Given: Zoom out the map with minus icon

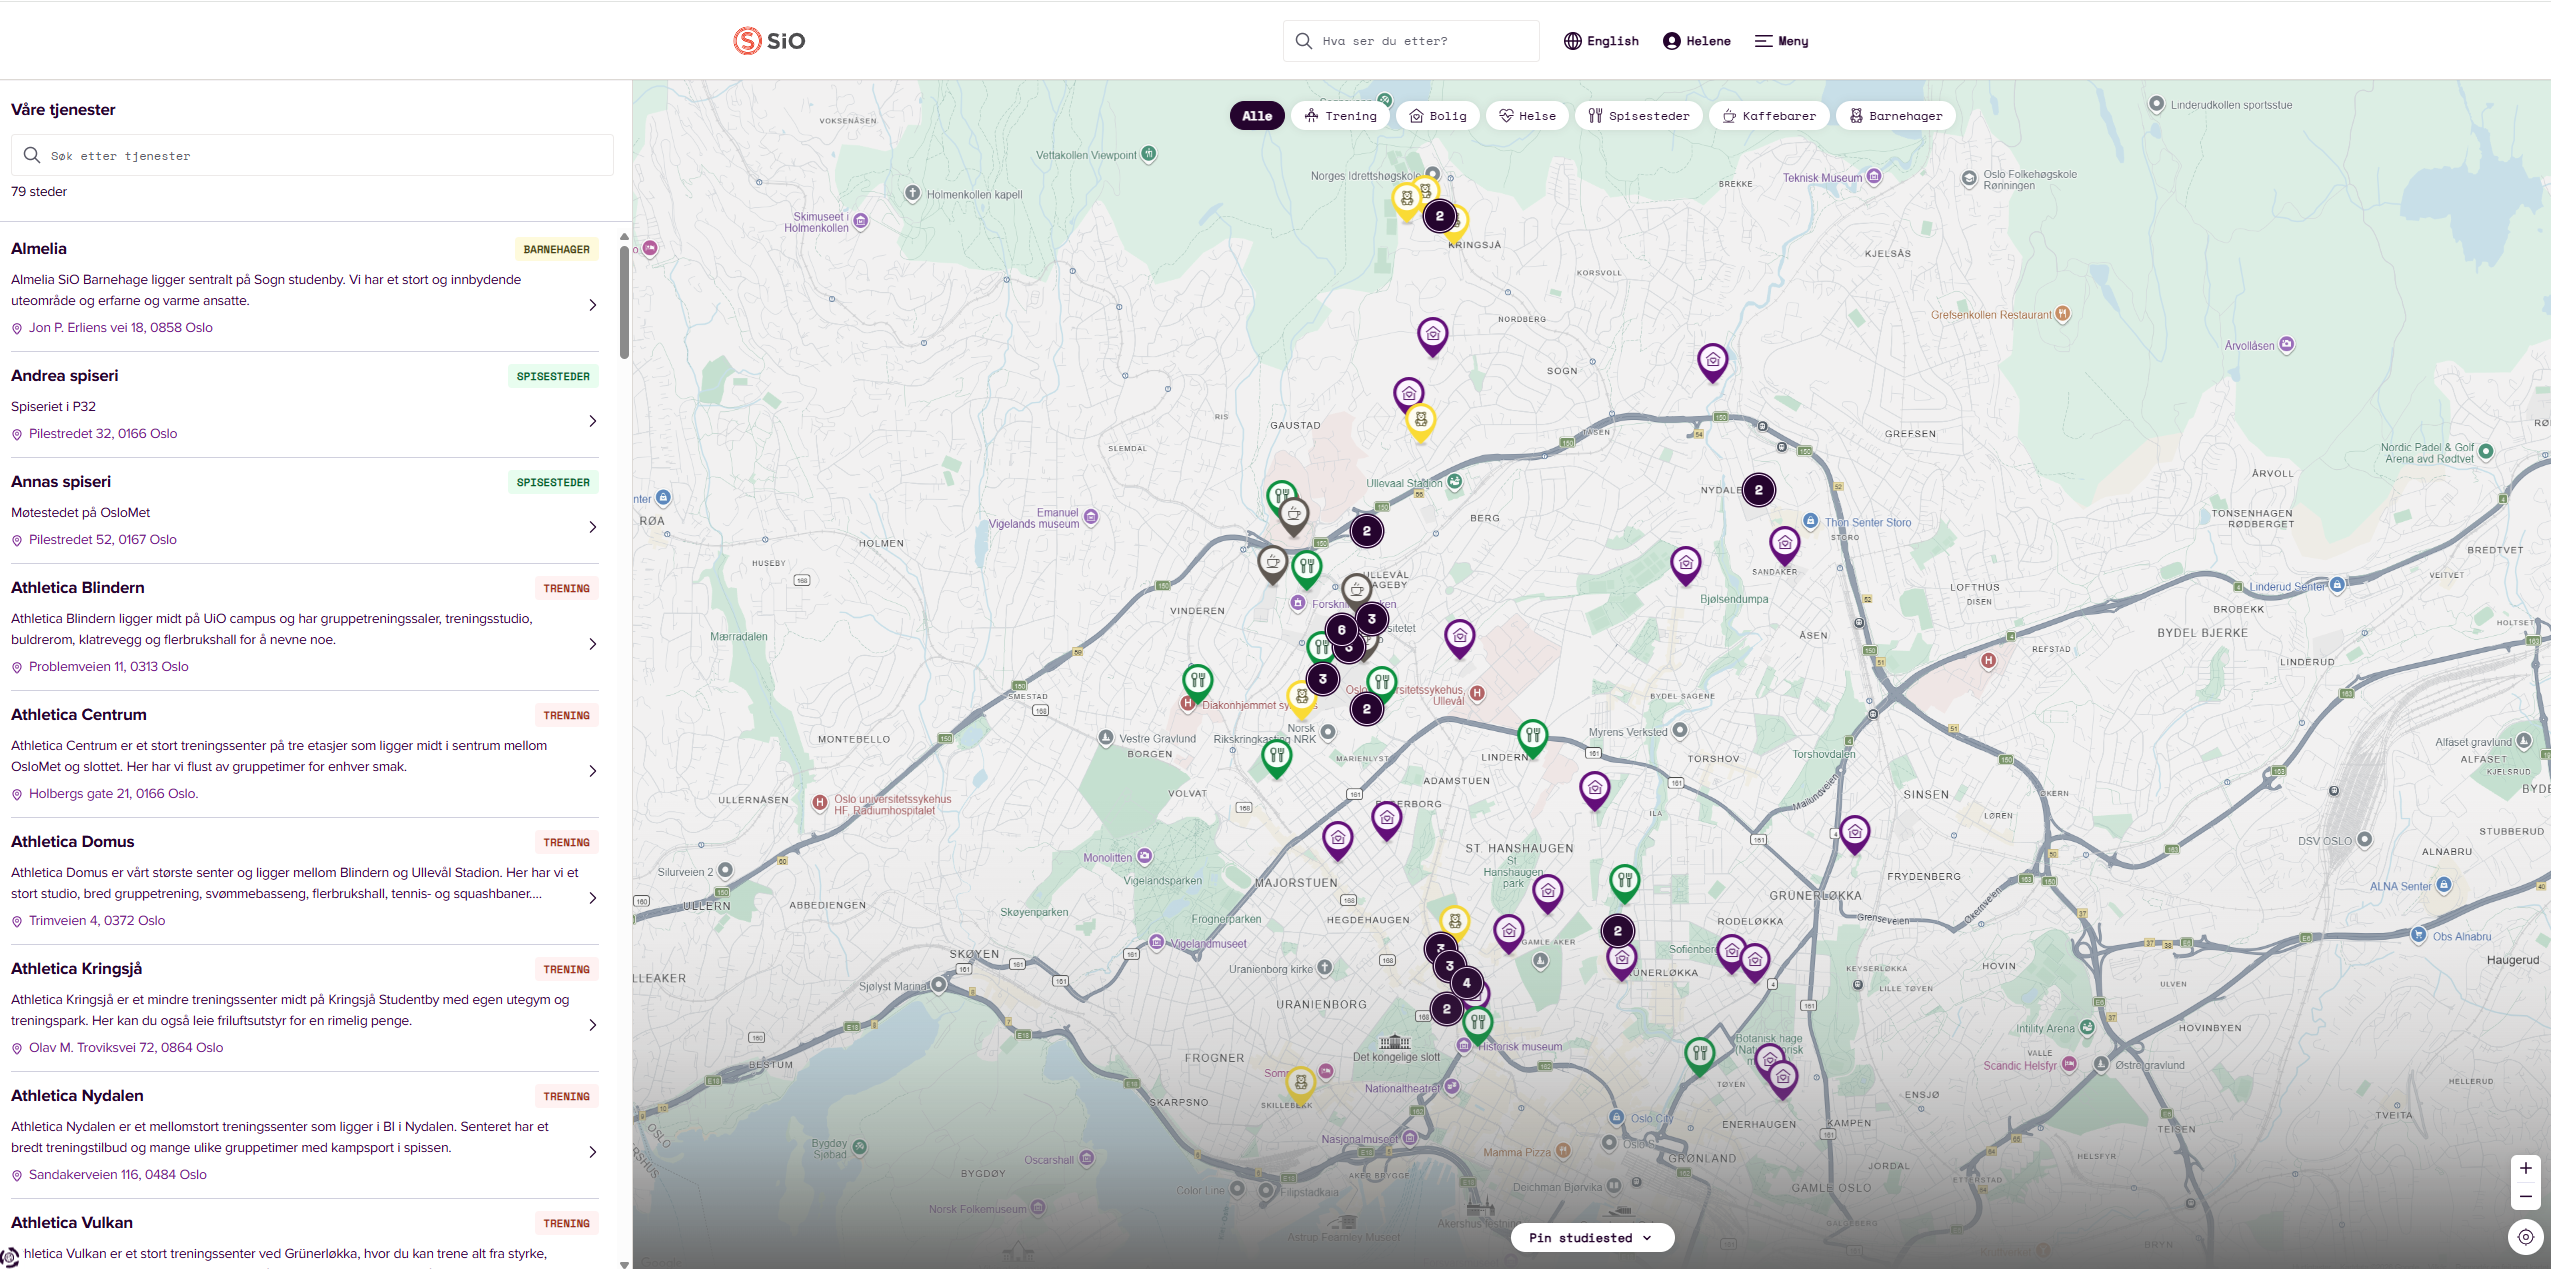Looking at the screenshot, I should click(2525, 1196).
